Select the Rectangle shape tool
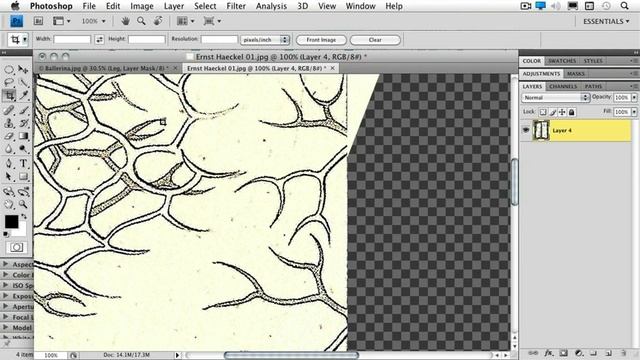This screenshot has height=360, width=640. [23, 177]
